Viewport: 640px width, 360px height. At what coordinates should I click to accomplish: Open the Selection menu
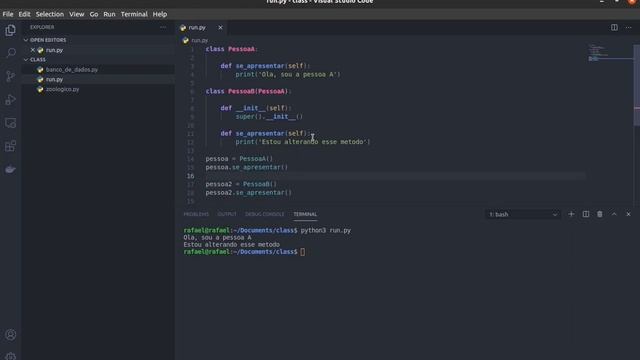50,14
